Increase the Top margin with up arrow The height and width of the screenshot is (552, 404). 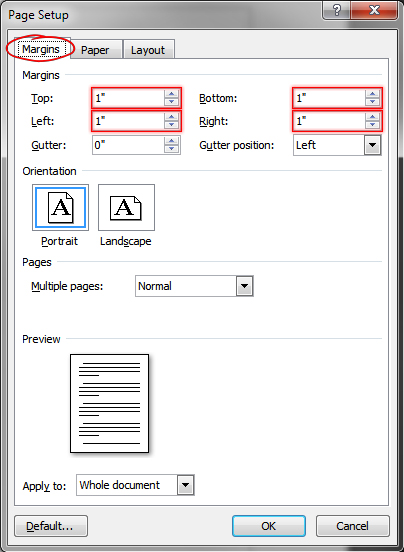[171, 94]
